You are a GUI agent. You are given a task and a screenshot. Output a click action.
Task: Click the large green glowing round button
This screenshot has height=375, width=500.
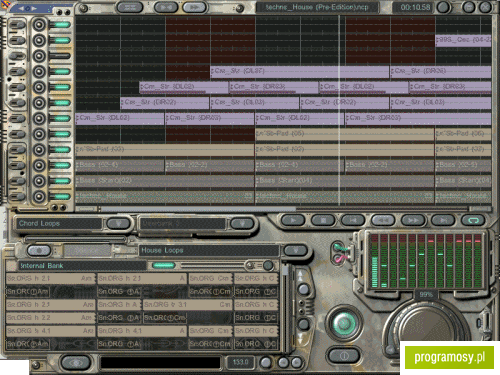[344, 323]
